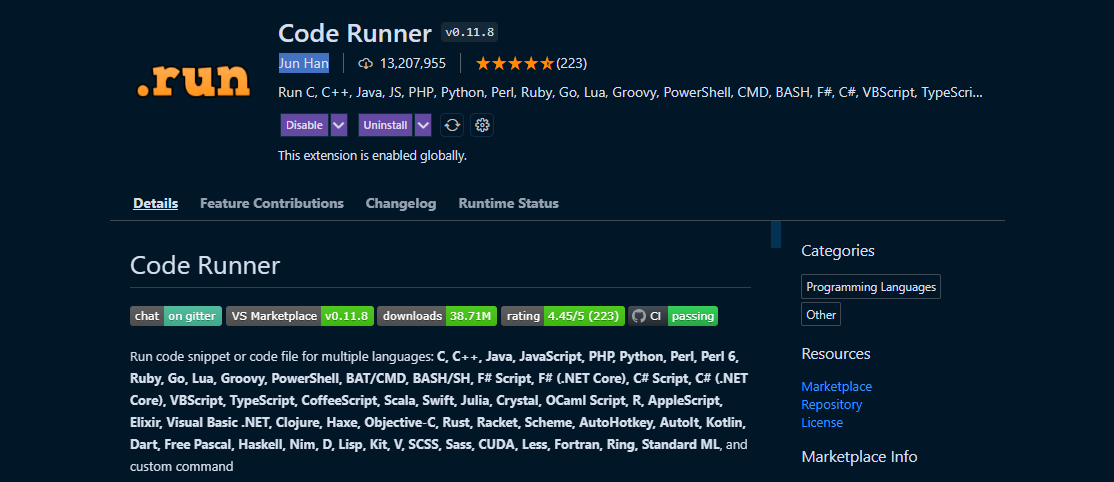This screenshot has height=482, width=1114.
Task: Select the Other category tag
Action: tap(821, 314)
